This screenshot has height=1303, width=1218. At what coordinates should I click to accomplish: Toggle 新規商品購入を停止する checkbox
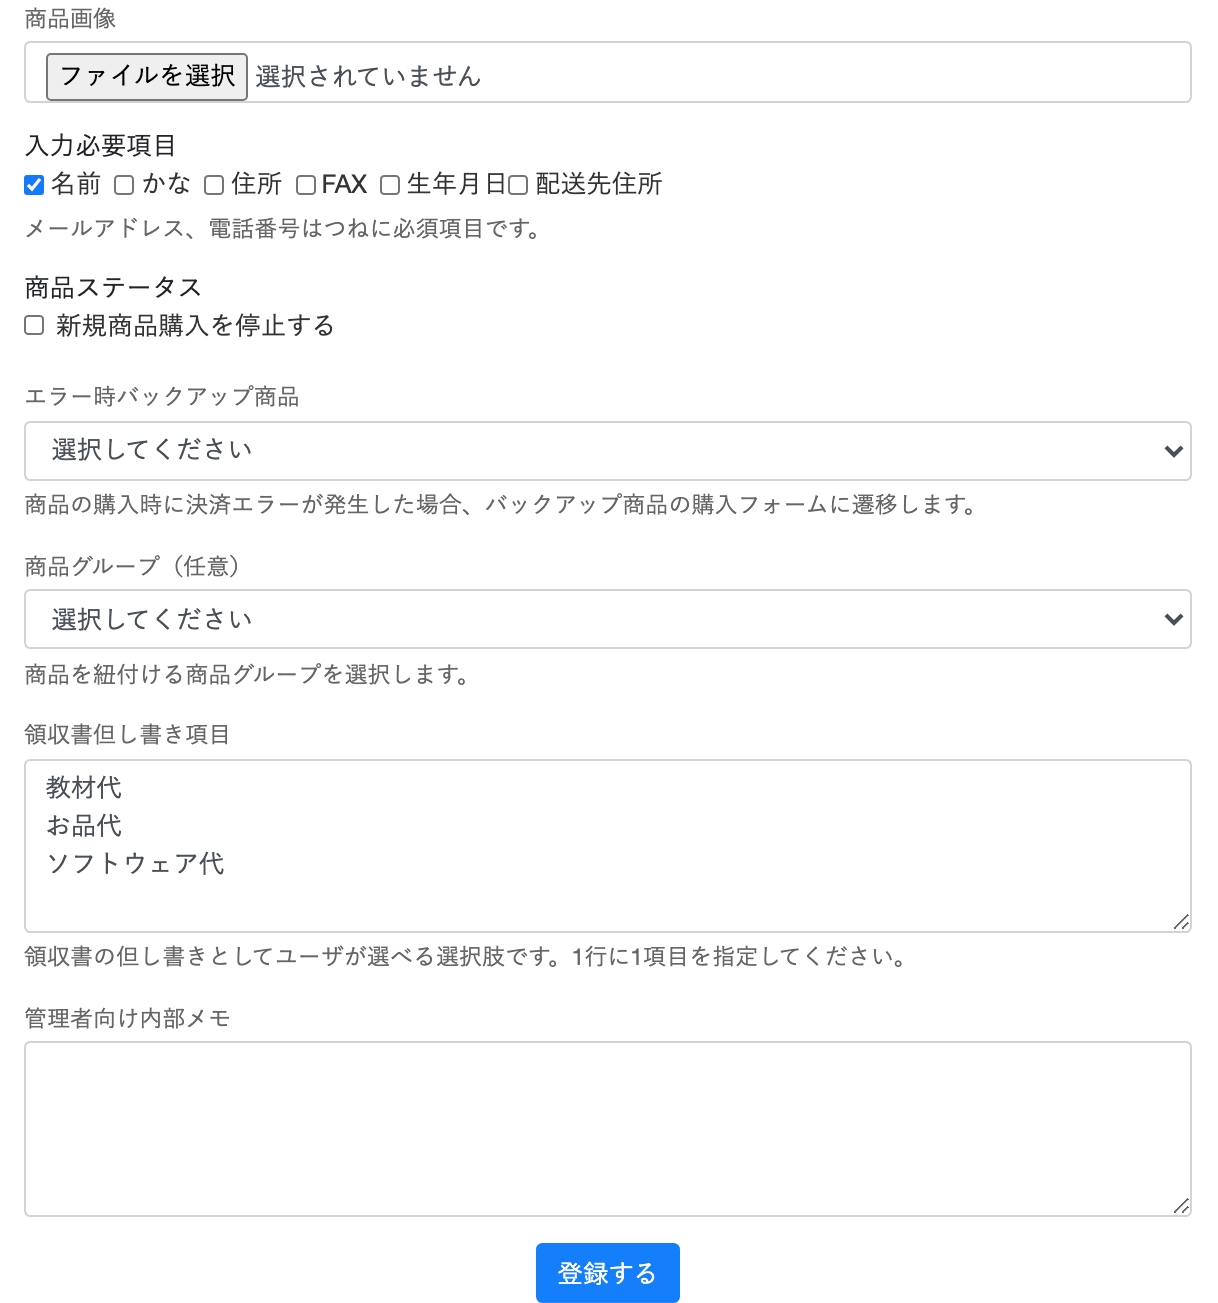[x=35, y=325]
